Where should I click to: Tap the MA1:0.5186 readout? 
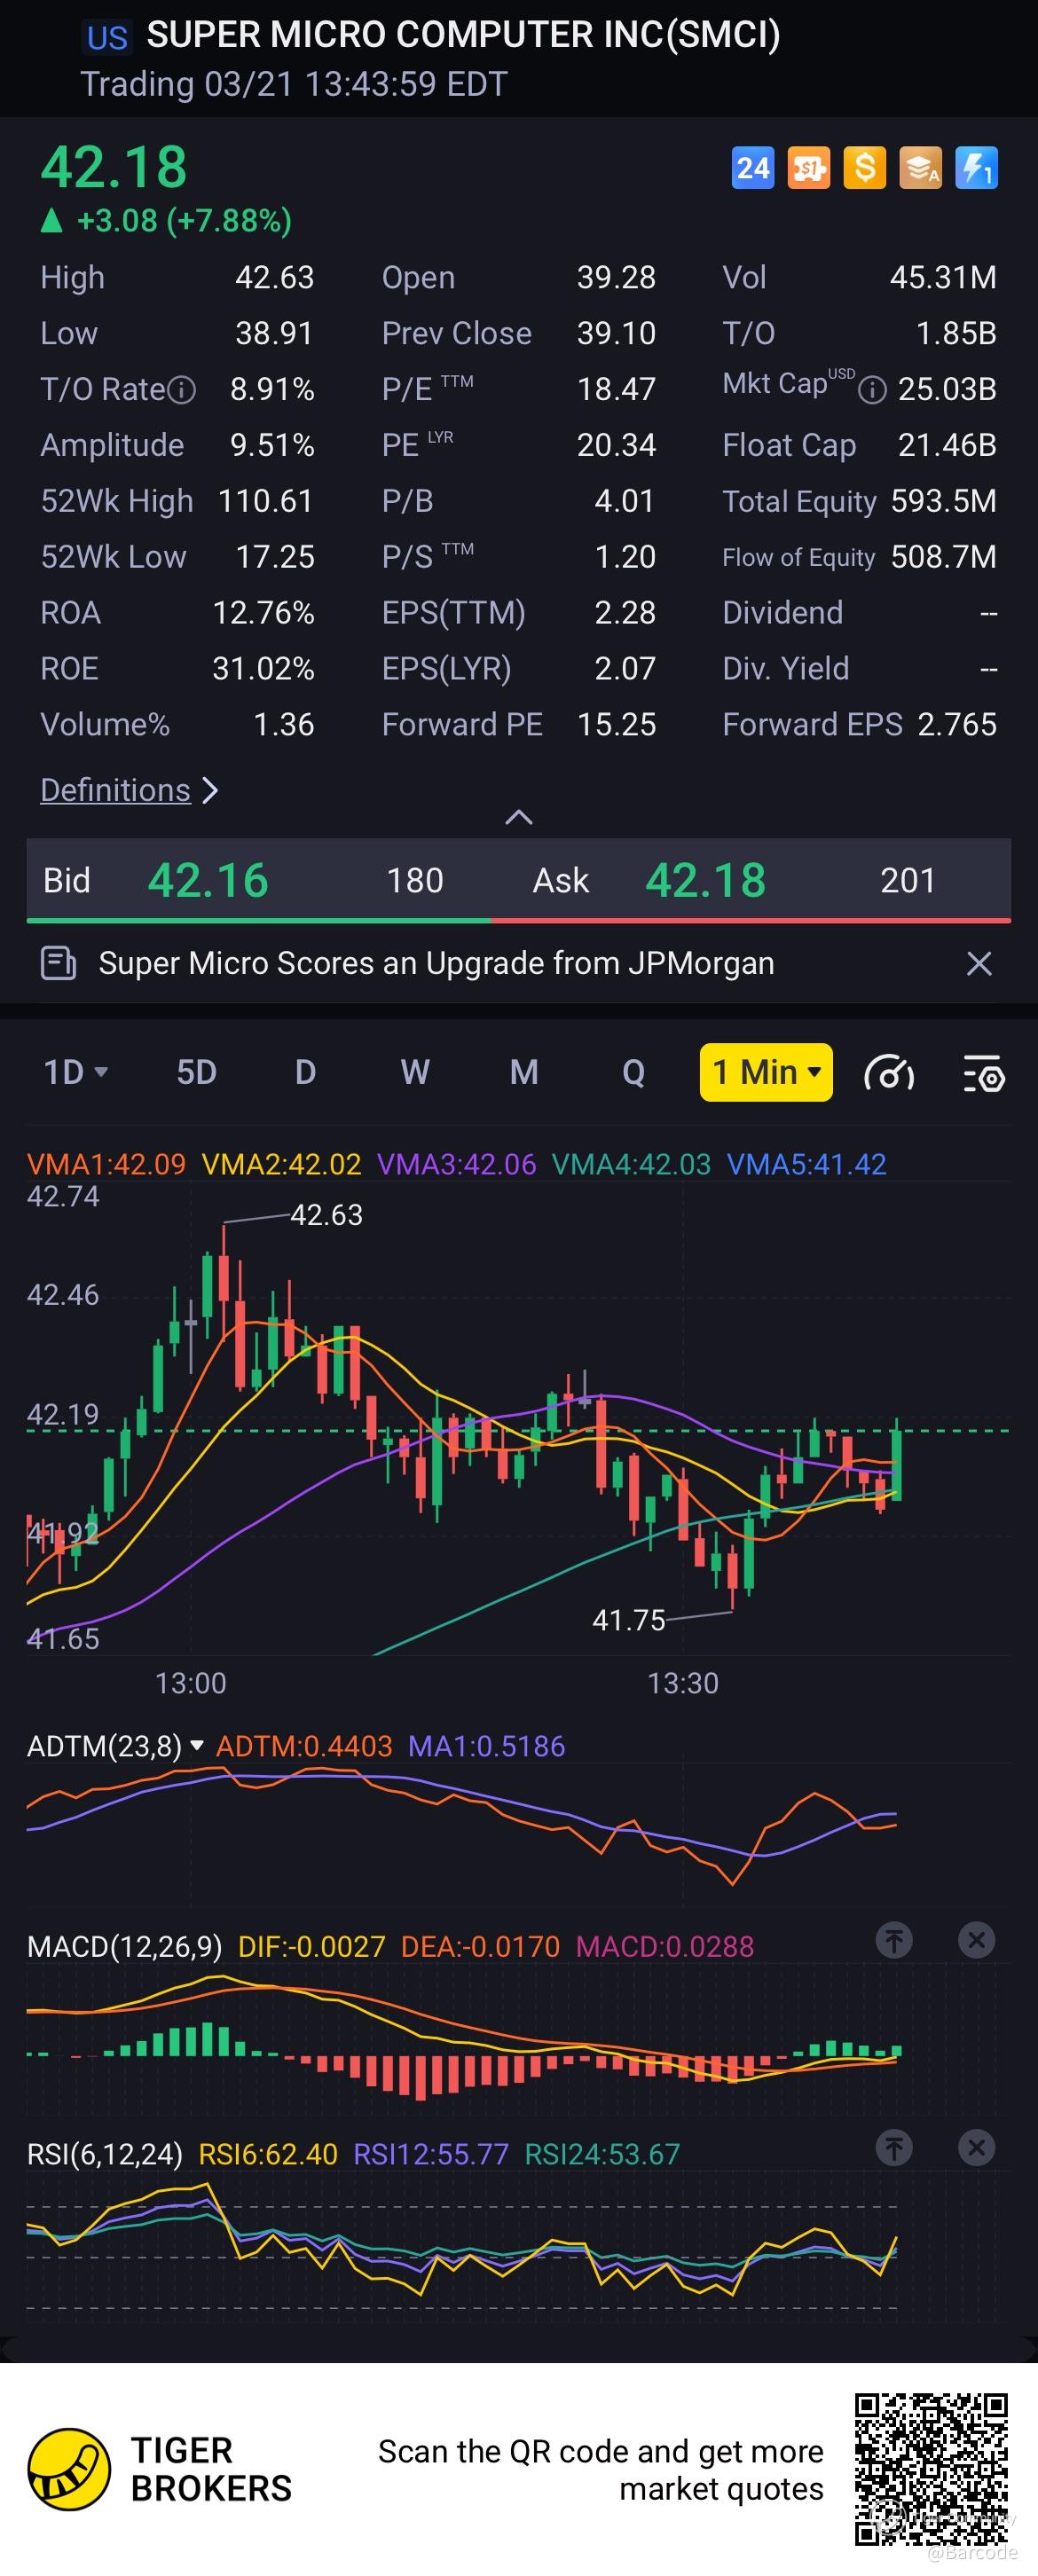tap(487, 1746)
